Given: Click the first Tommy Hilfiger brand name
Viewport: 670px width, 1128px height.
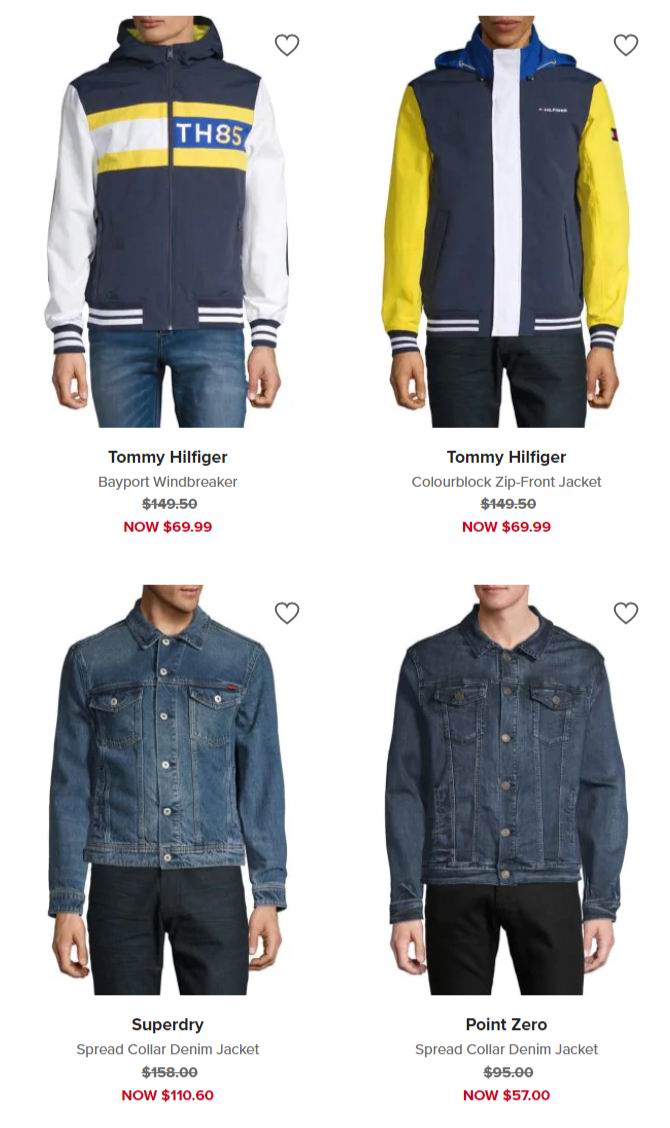Looking at the screenshot, I should click(168, 457).
